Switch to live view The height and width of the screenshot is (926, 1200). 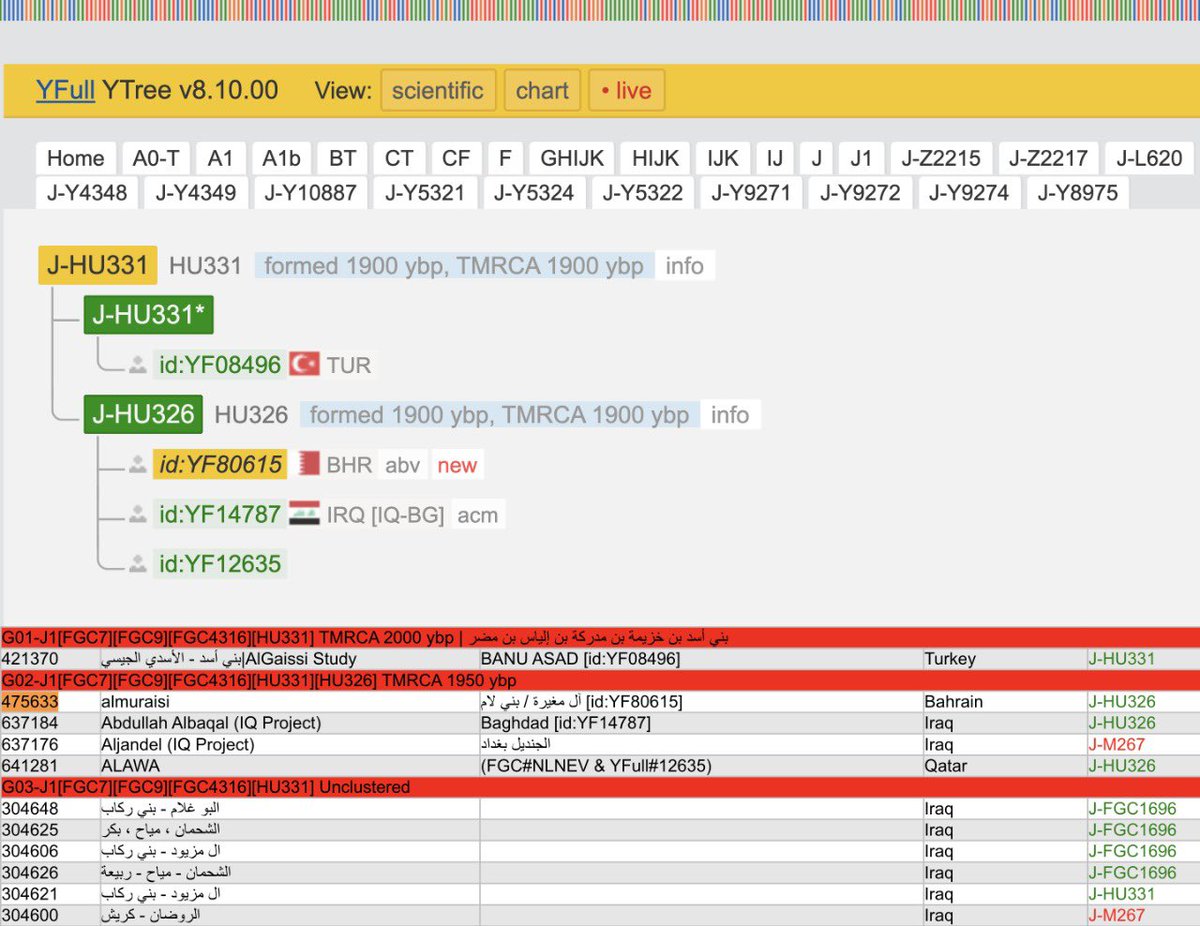(x=626, y=91)
